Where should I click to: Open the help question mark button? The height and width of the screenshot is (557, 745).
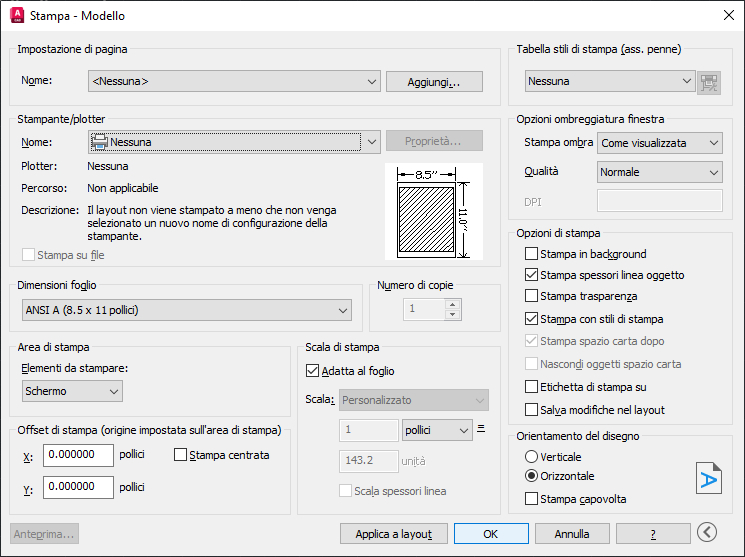(653, 534)
